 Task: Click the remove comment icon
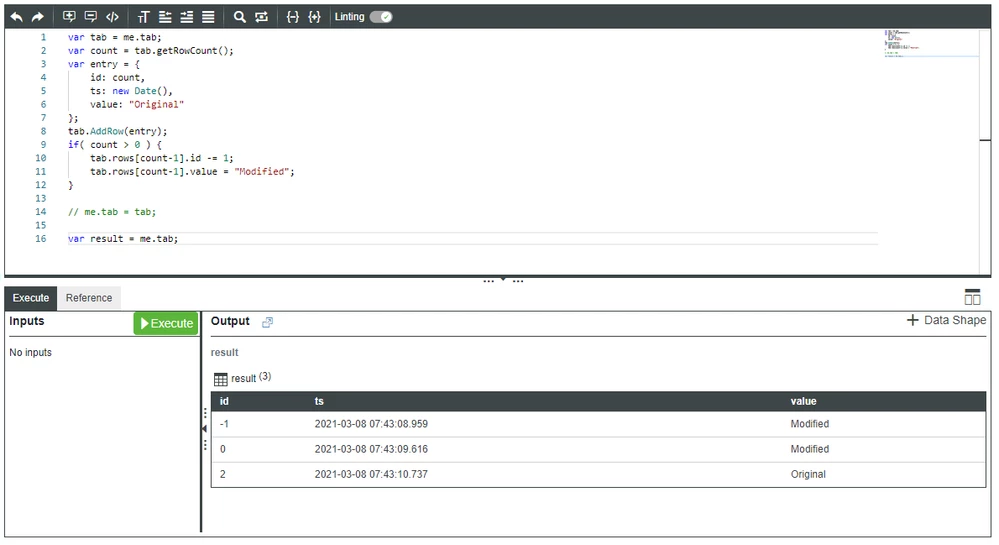[90, 17]
